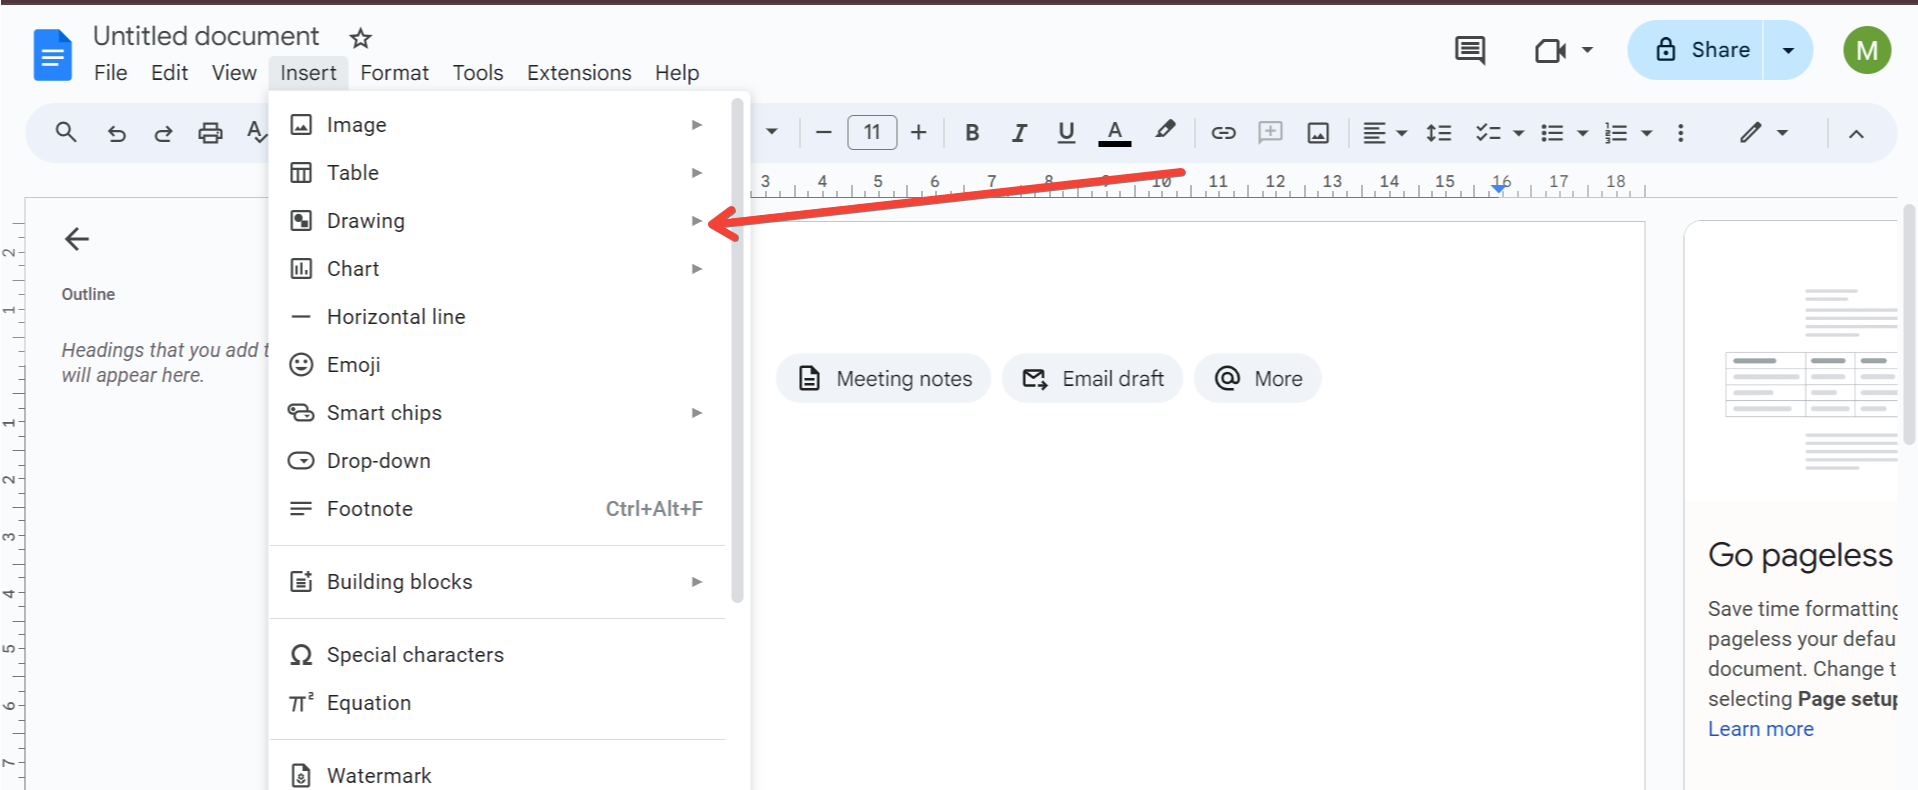Click the Email draft chip

tap(1092, 379)
